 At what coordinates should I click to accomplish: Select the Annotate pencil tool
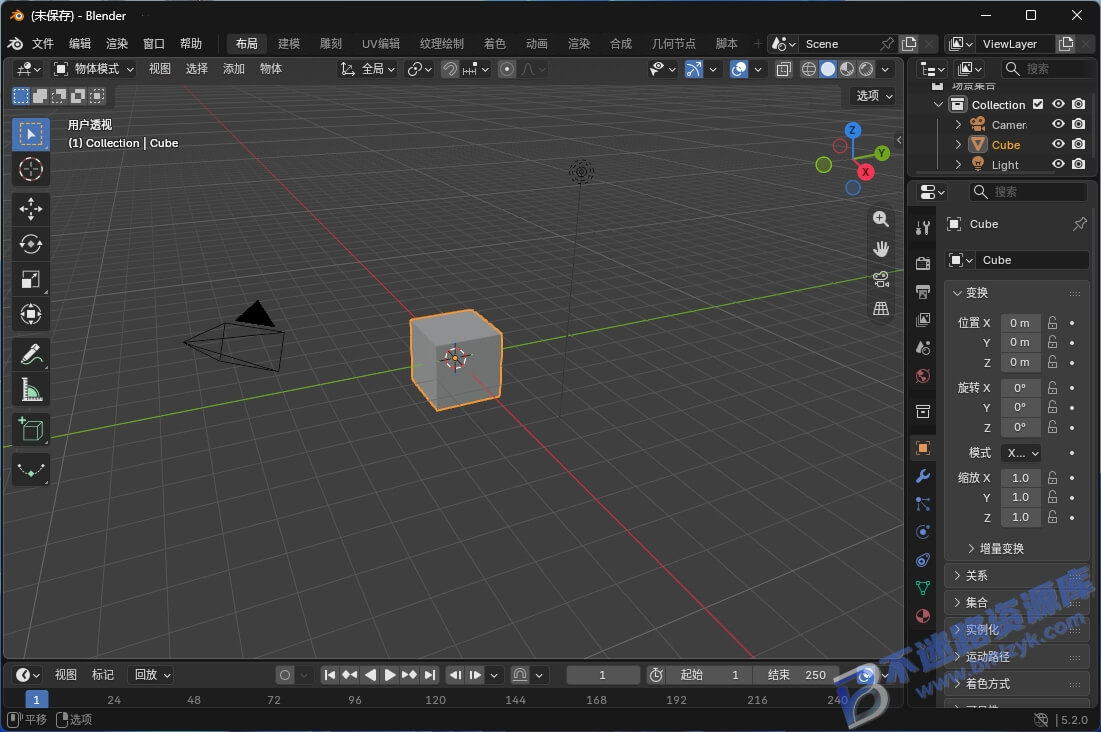pyautogui.click(x=31, y=354)
